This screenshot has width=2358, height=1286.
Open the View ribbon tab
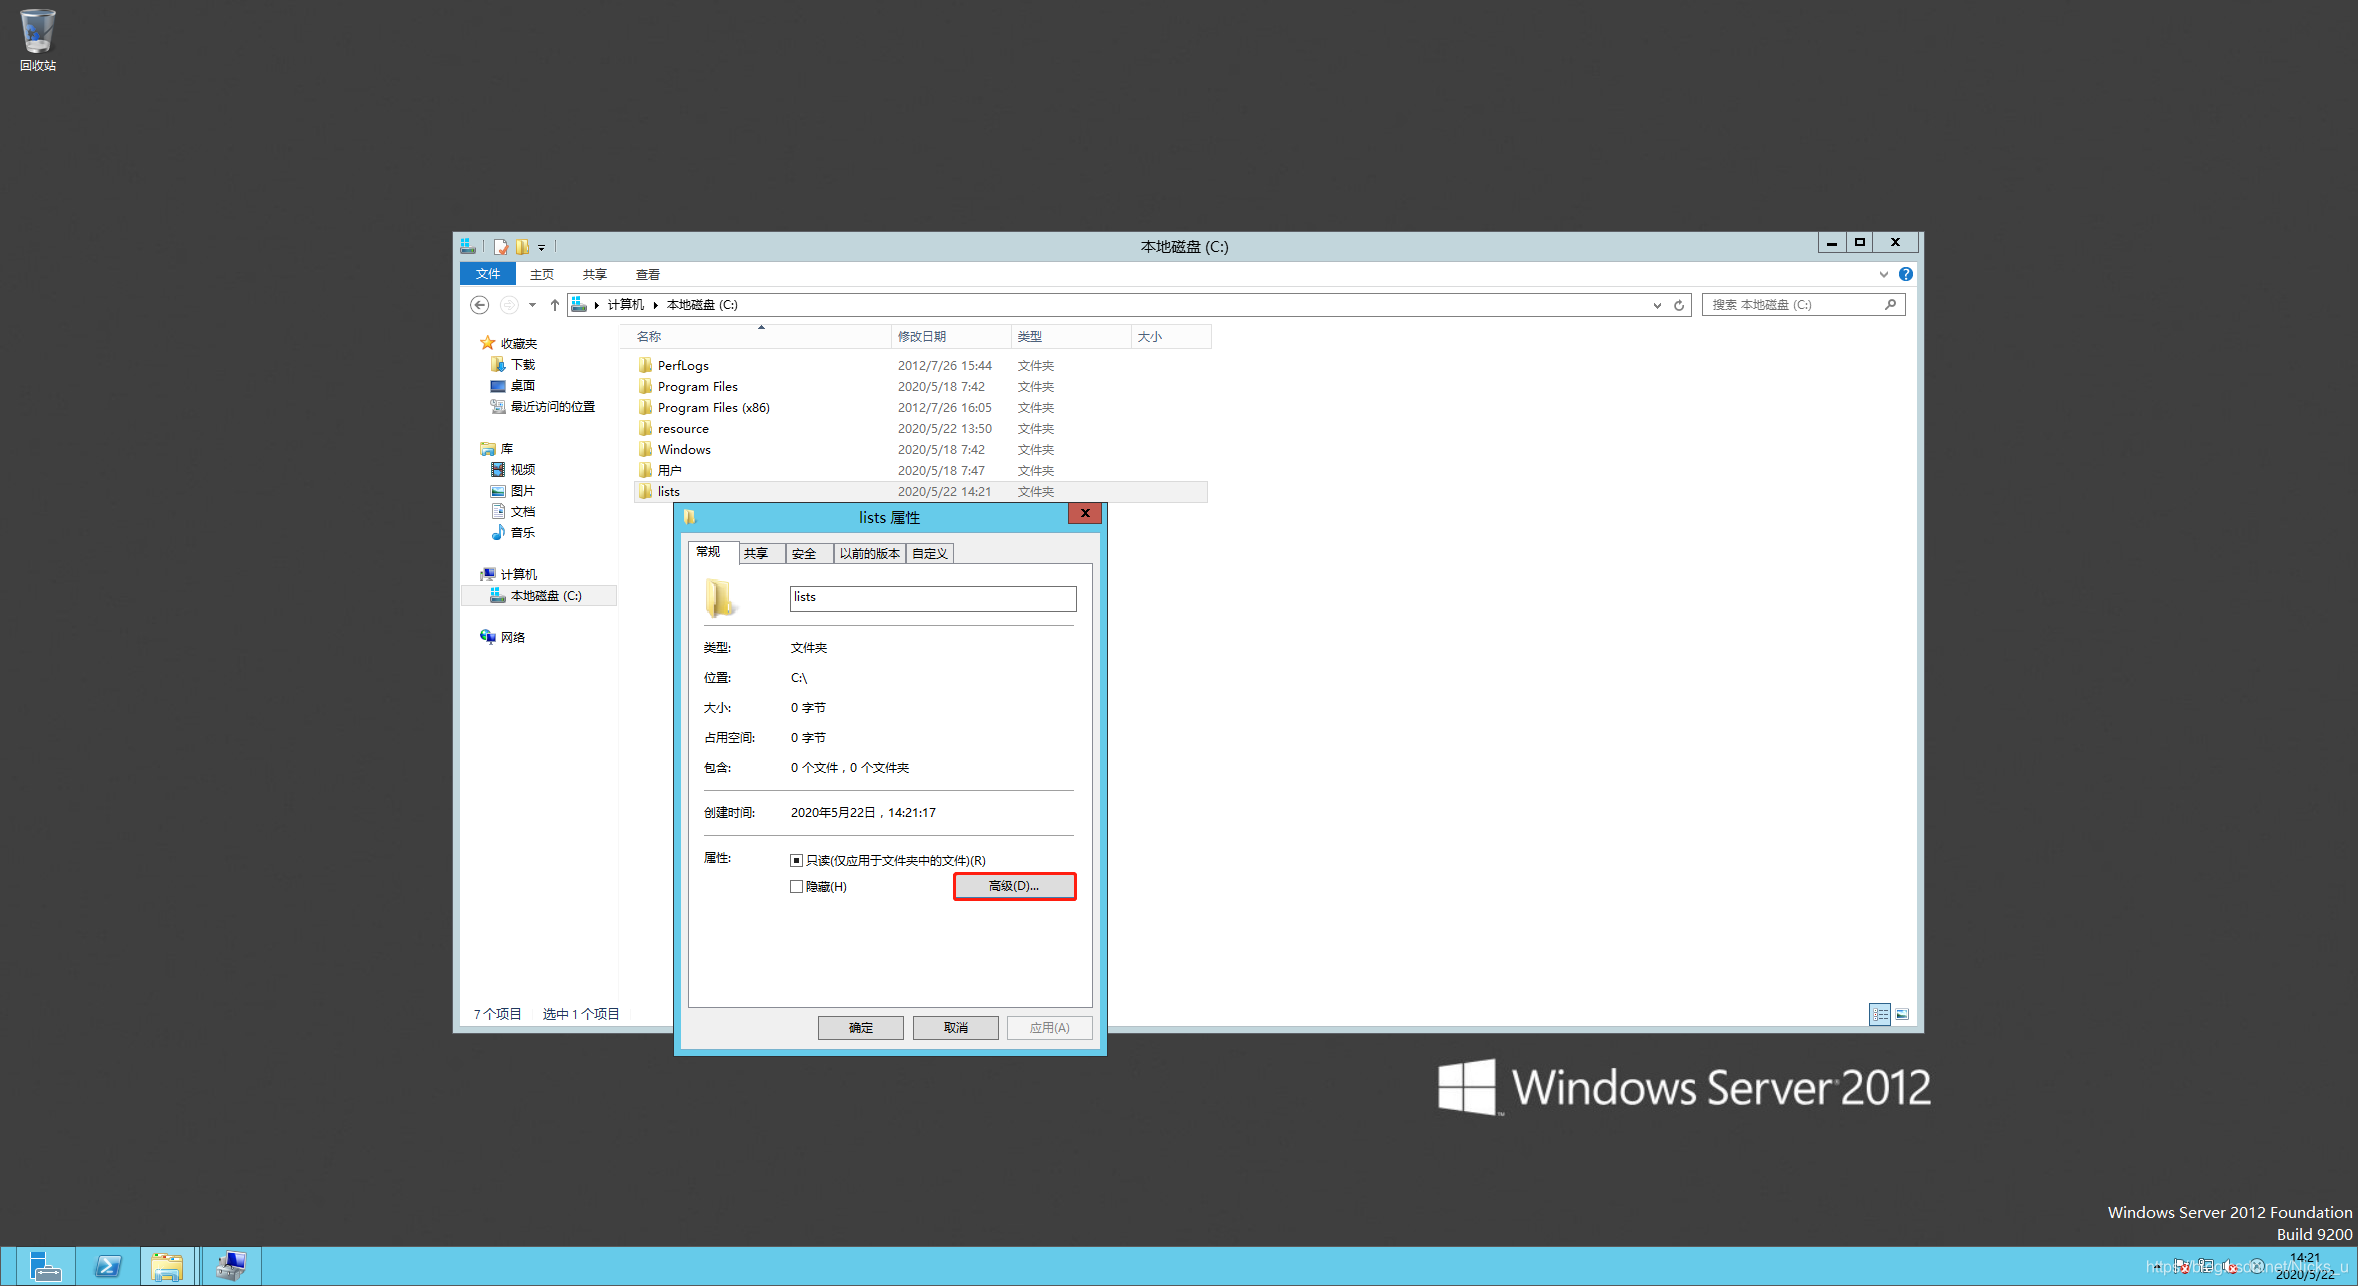coord(647,274)
